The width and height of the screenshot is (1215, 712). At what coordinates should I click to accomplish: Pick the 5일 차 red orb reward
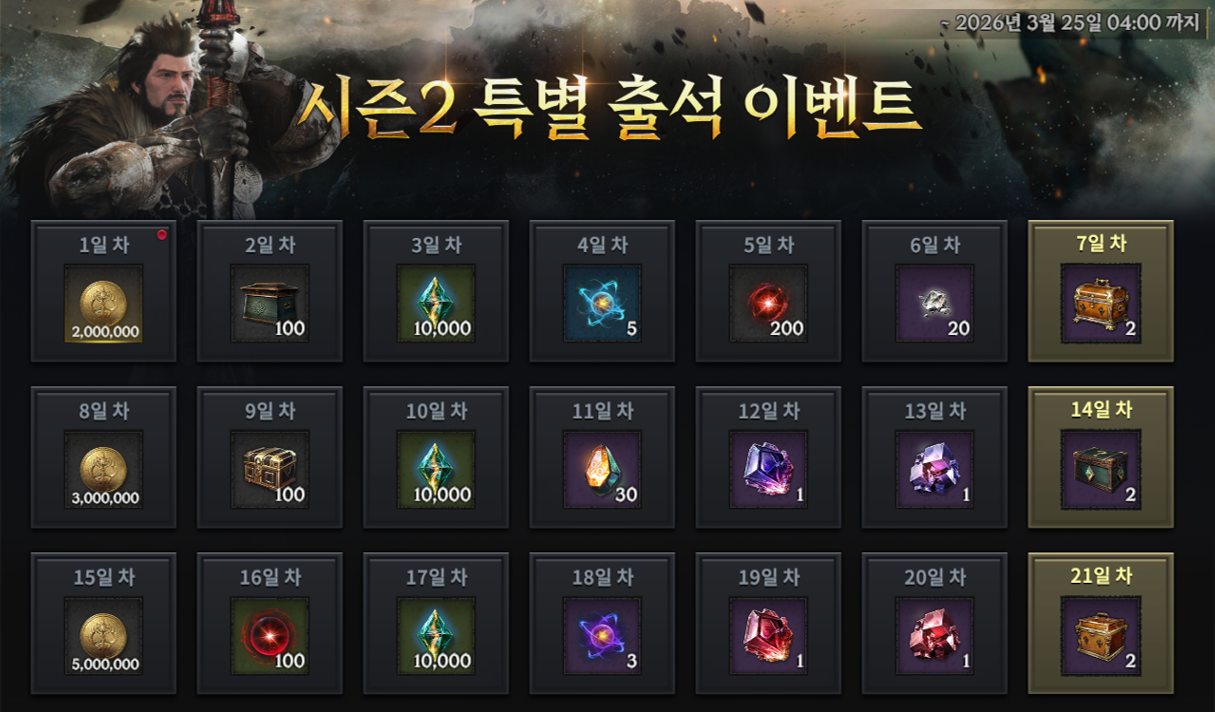coord(768,304)
